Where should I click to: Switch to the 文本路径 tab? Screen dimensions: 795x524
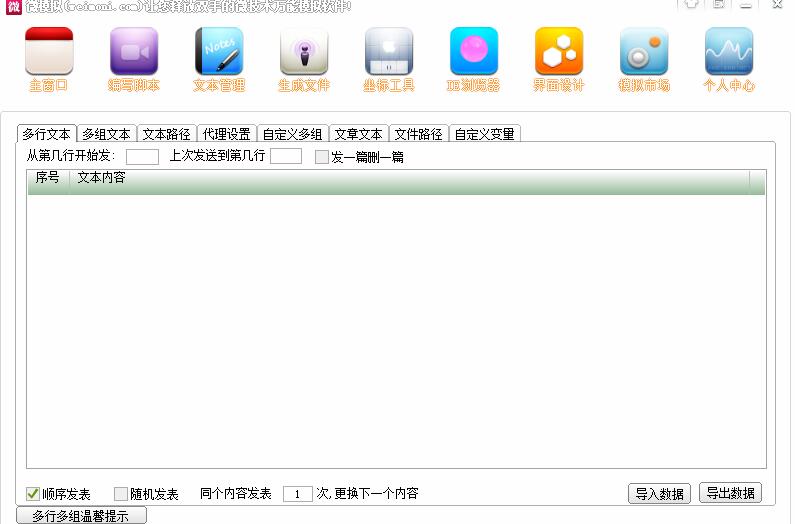166,134
